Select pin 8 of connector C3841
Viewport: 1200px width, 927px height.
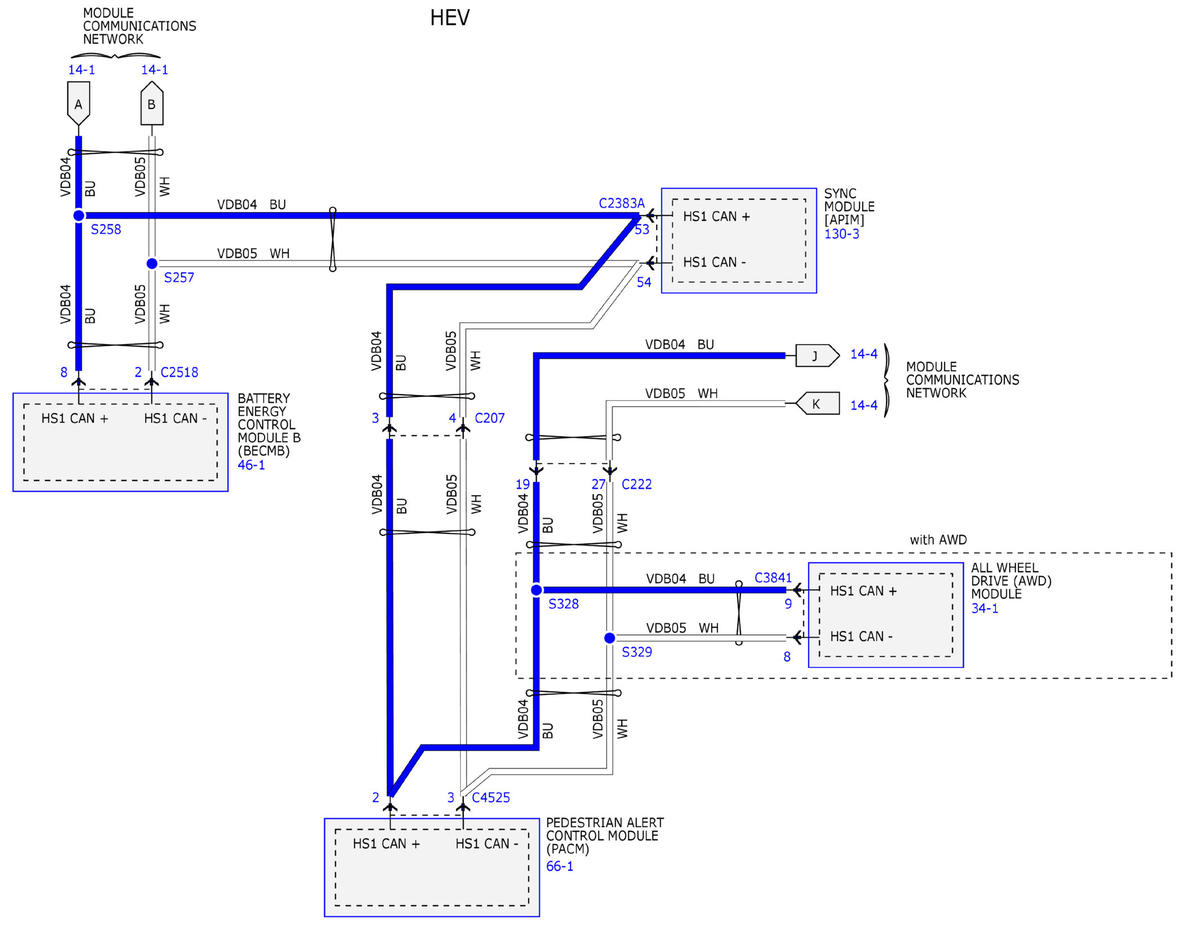point(787,657)
